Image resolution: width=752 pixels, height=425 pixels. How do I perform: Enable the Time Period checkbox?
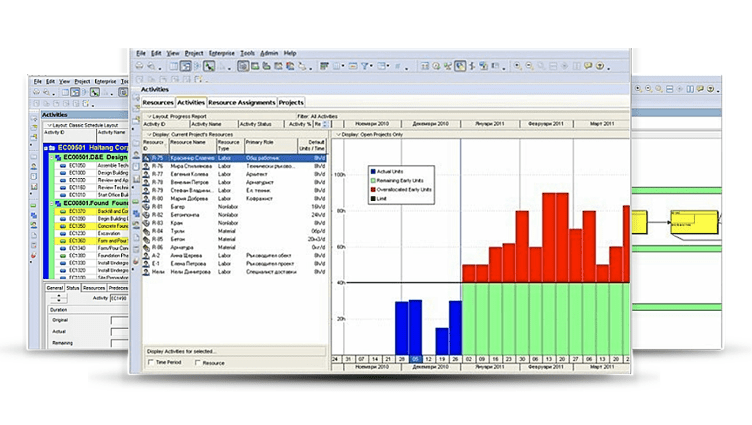pyautogui.click(x=150, y=363)
